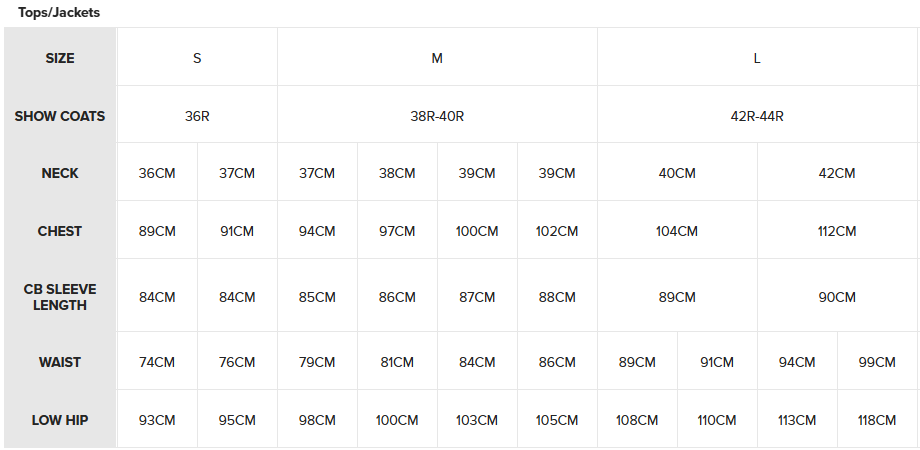The height and width of the screenshot is (450, 920).
Task: Click the 38R-40R show coat cell
Action: 437,116
